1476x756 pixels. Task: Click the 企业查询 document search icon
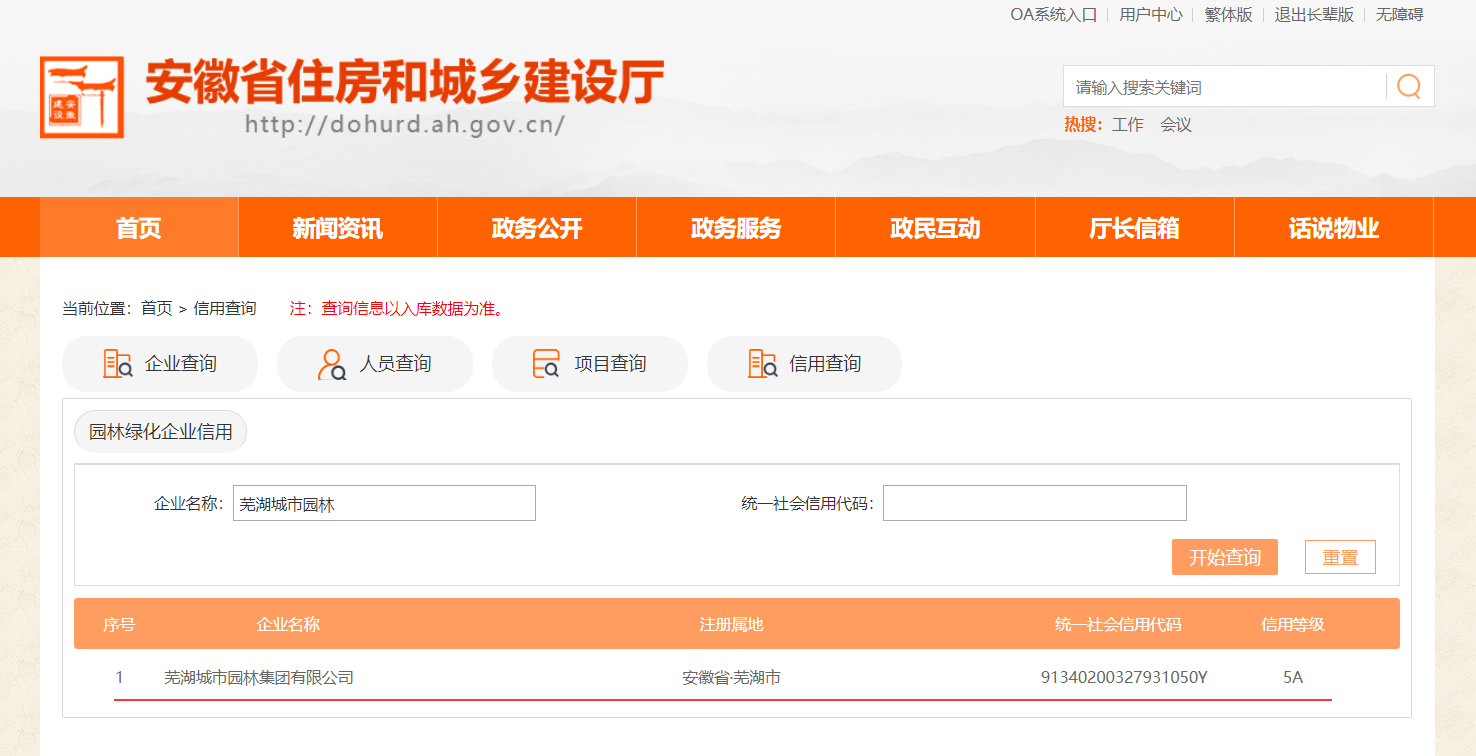pyautogui.click(x=118, y=364)
